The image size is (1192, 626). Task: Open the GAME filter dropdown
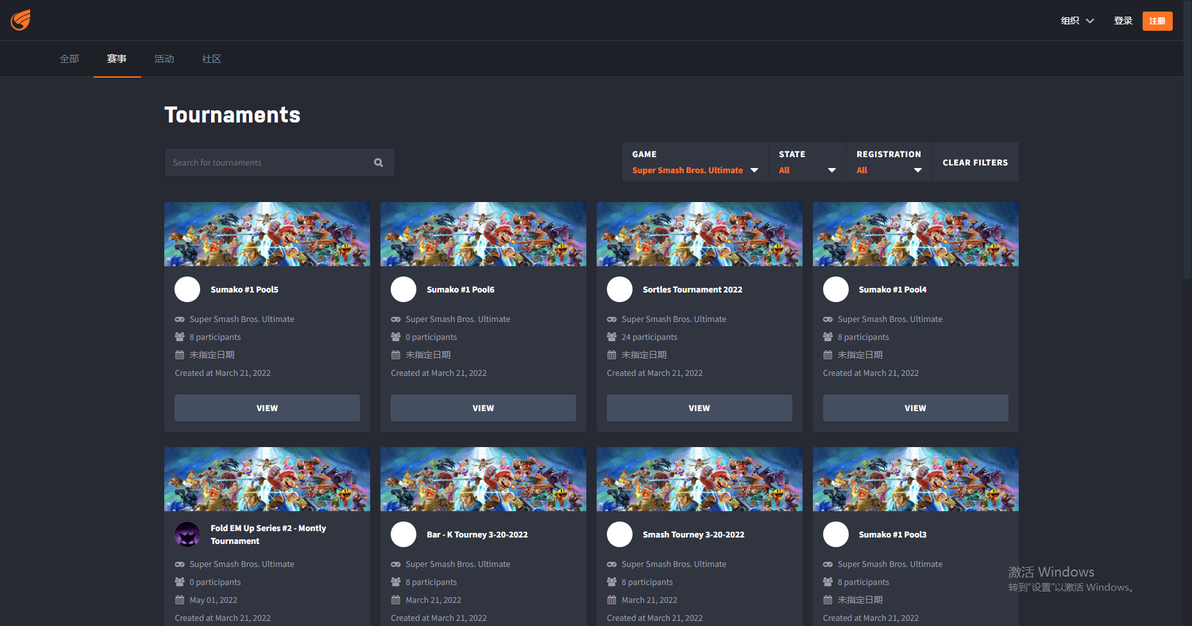[x=695, y=162]
